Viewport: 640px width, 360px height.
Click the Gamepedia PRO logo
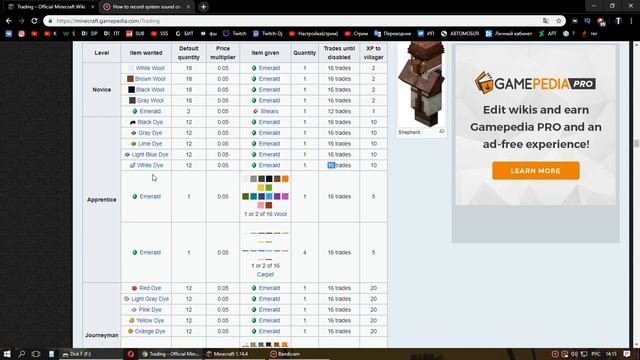[535, 83]
